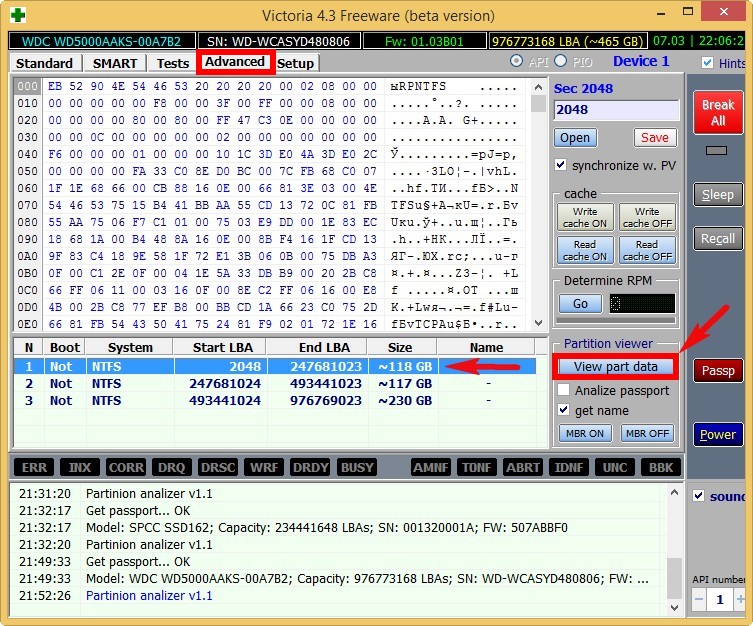Click the green cross Victoria app icon
The width and height of the screenshot is (753, 626).
tap(18, 15)
